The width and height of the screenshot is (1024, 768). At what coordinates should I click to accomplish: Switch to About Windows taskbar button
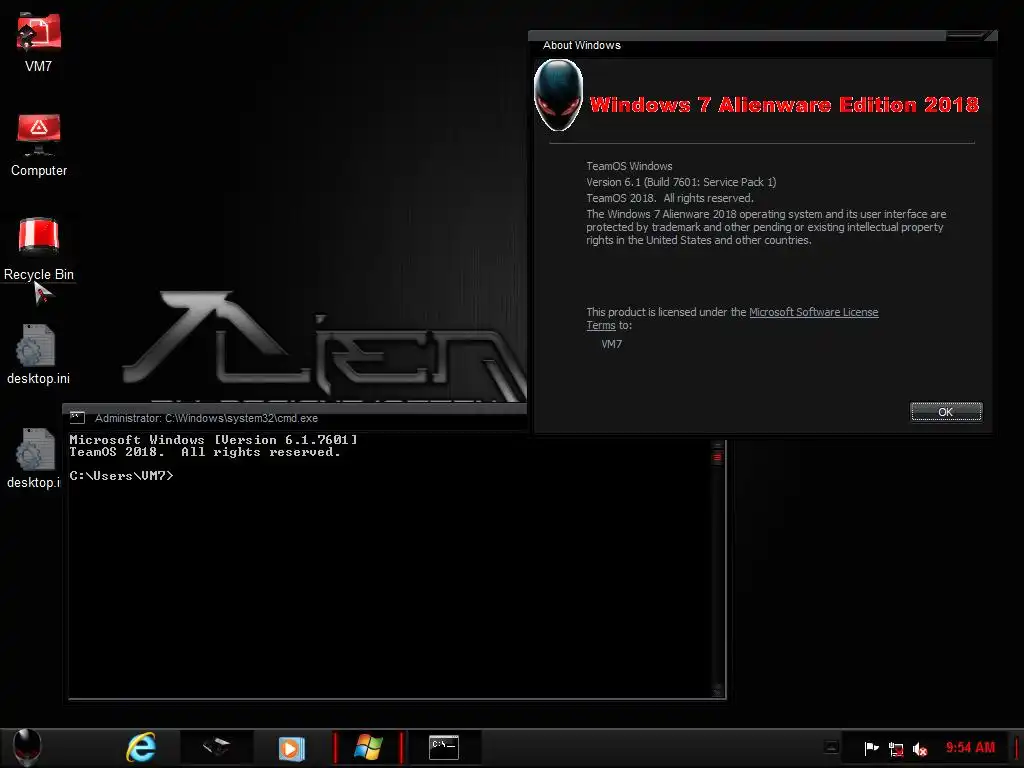pos(368,747)
